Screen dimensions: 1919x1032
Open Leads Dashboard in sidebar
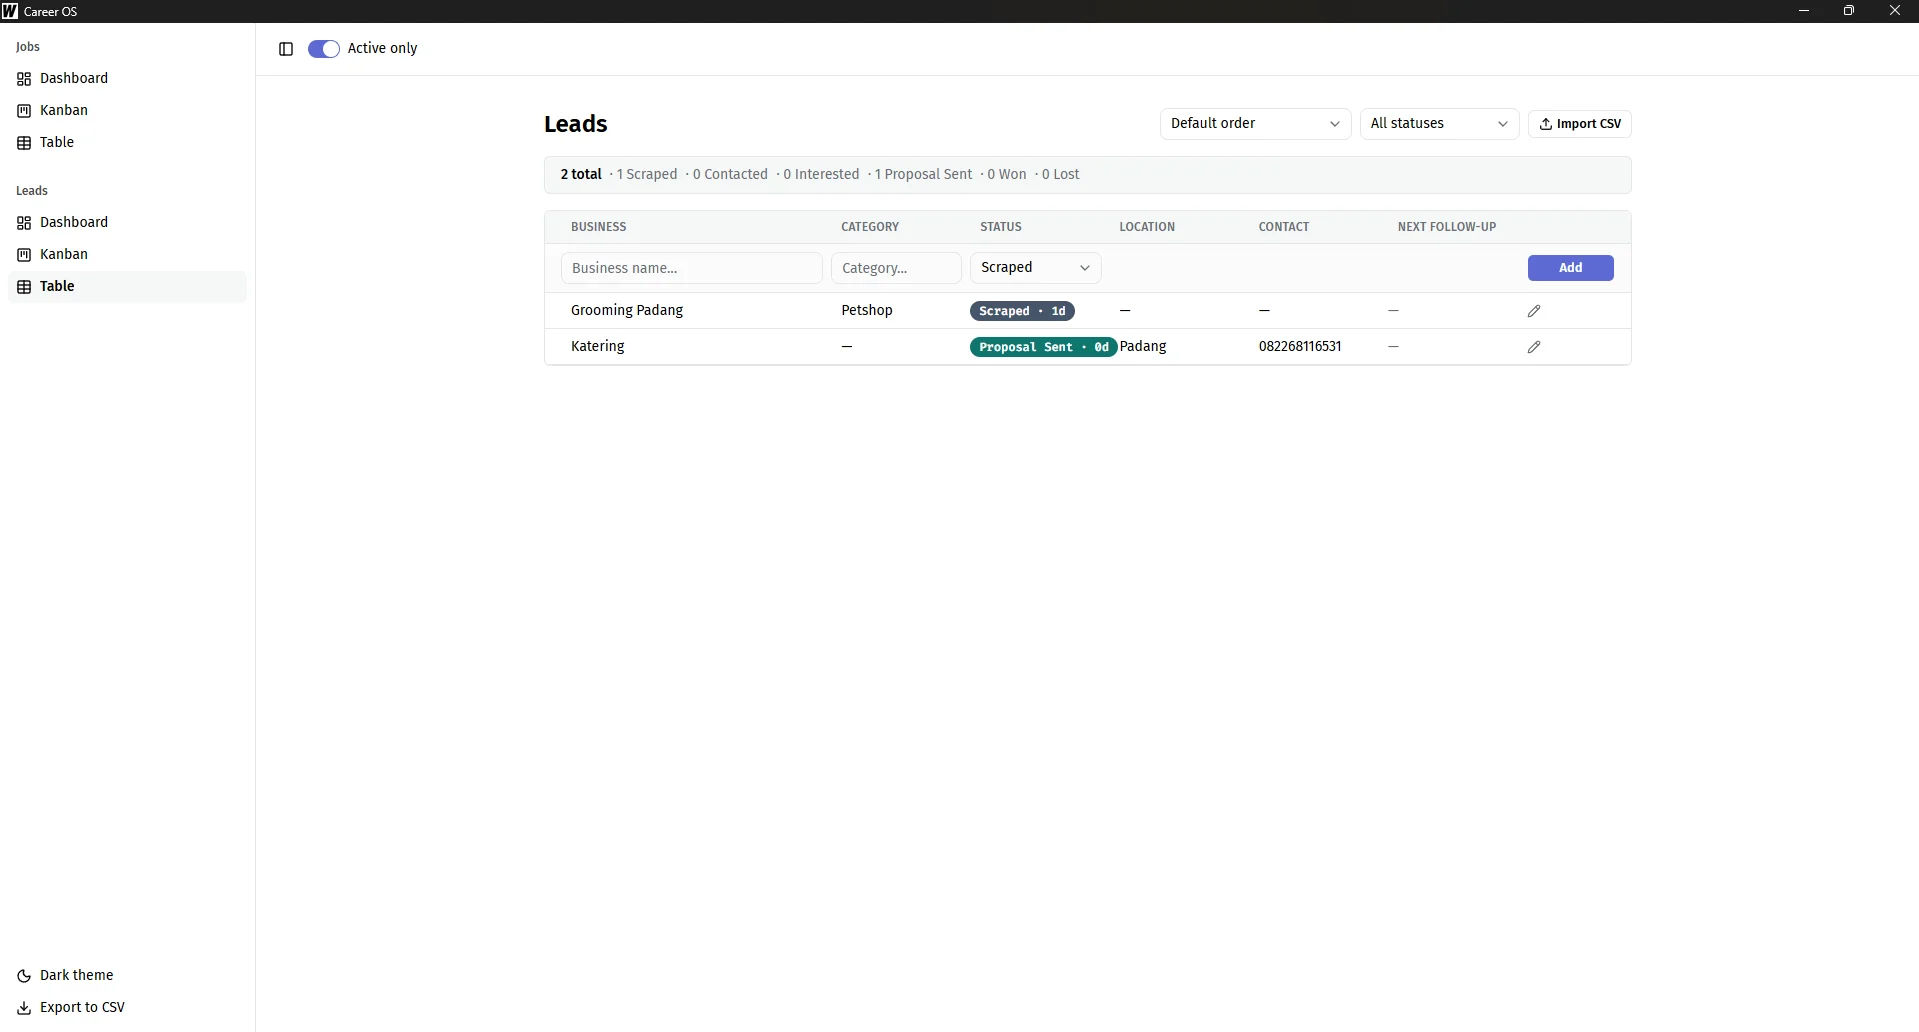tap(127, 222)
